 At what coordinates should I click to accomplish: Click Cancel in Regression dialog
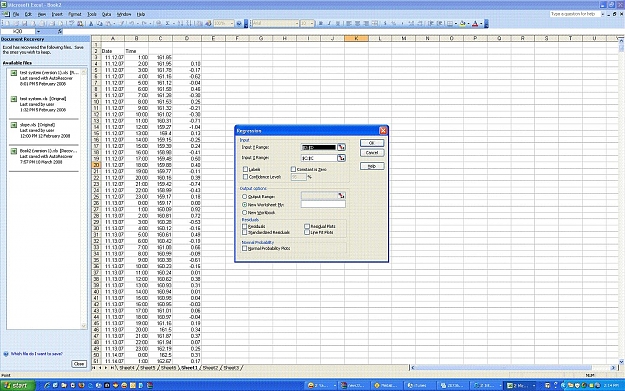371,152
